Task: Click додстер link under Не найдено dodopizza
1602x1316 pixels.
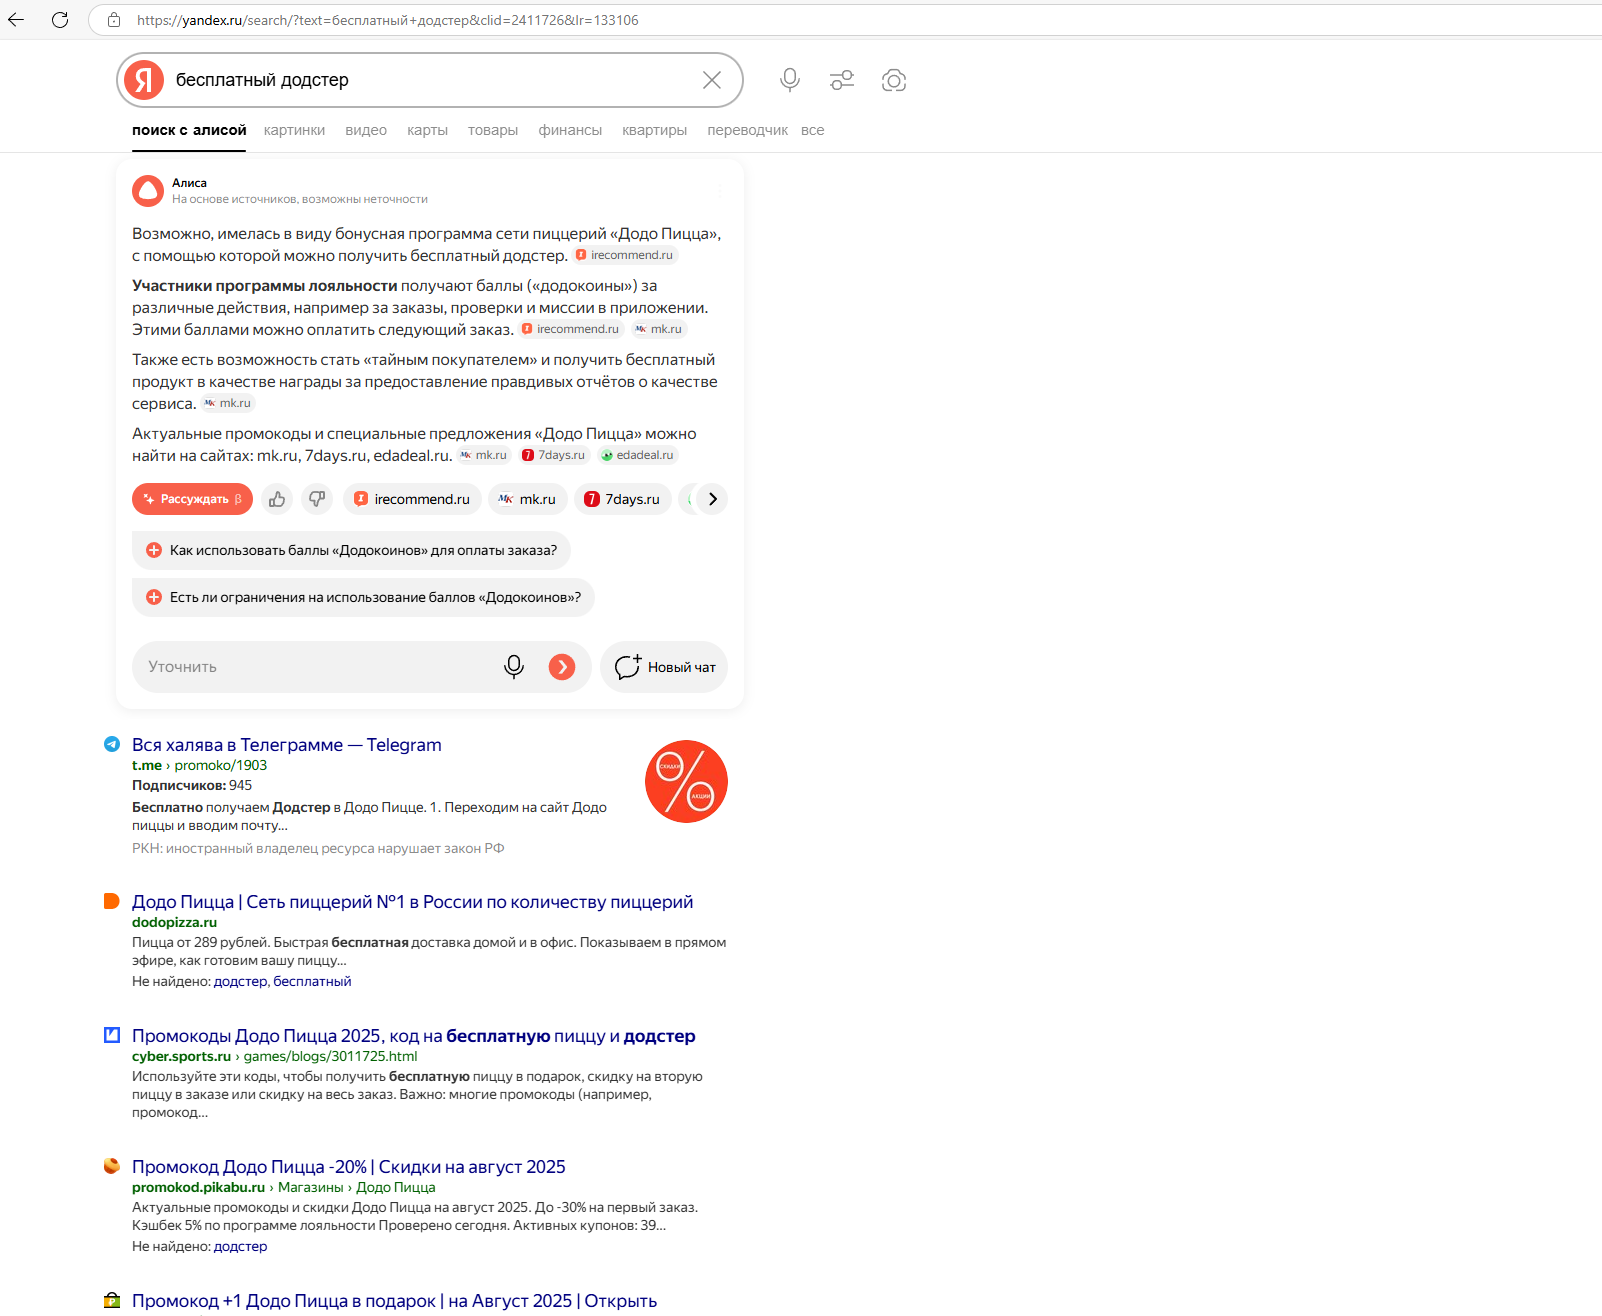Action: coord(240,981)
